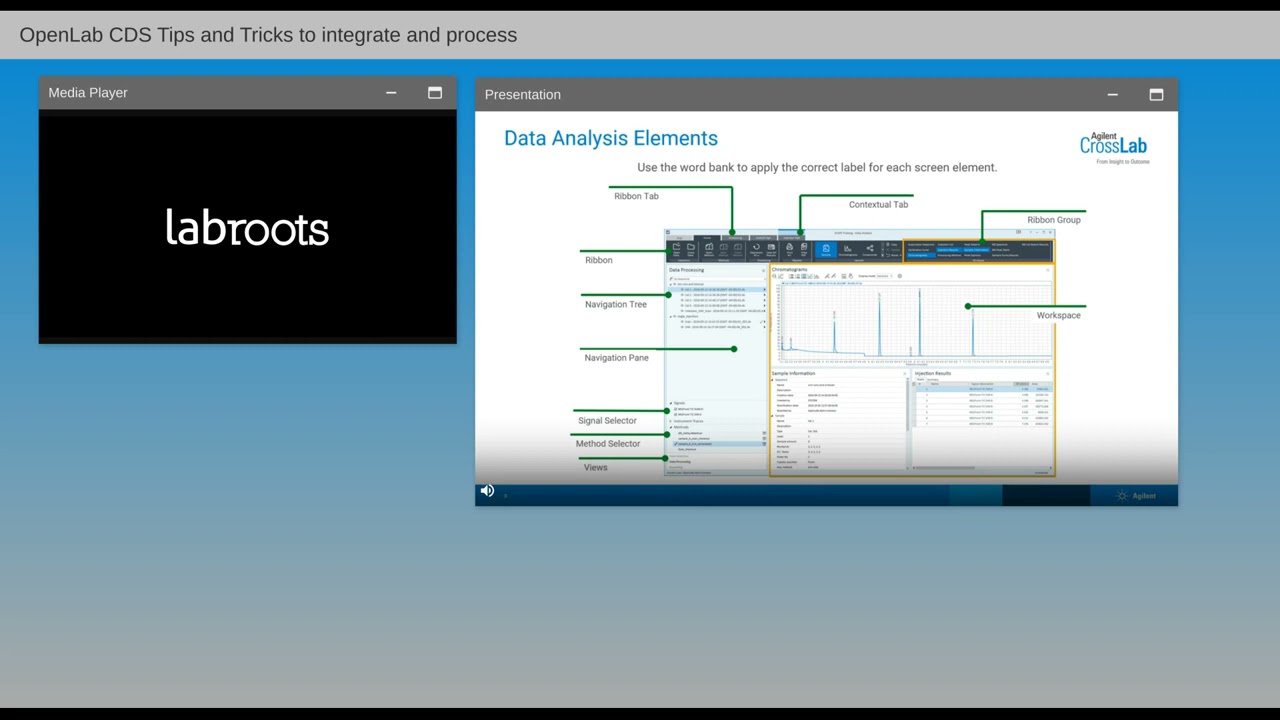Click the Contextual Tab label on slide
The image size is (1280, 720).
tap(878, 204)
